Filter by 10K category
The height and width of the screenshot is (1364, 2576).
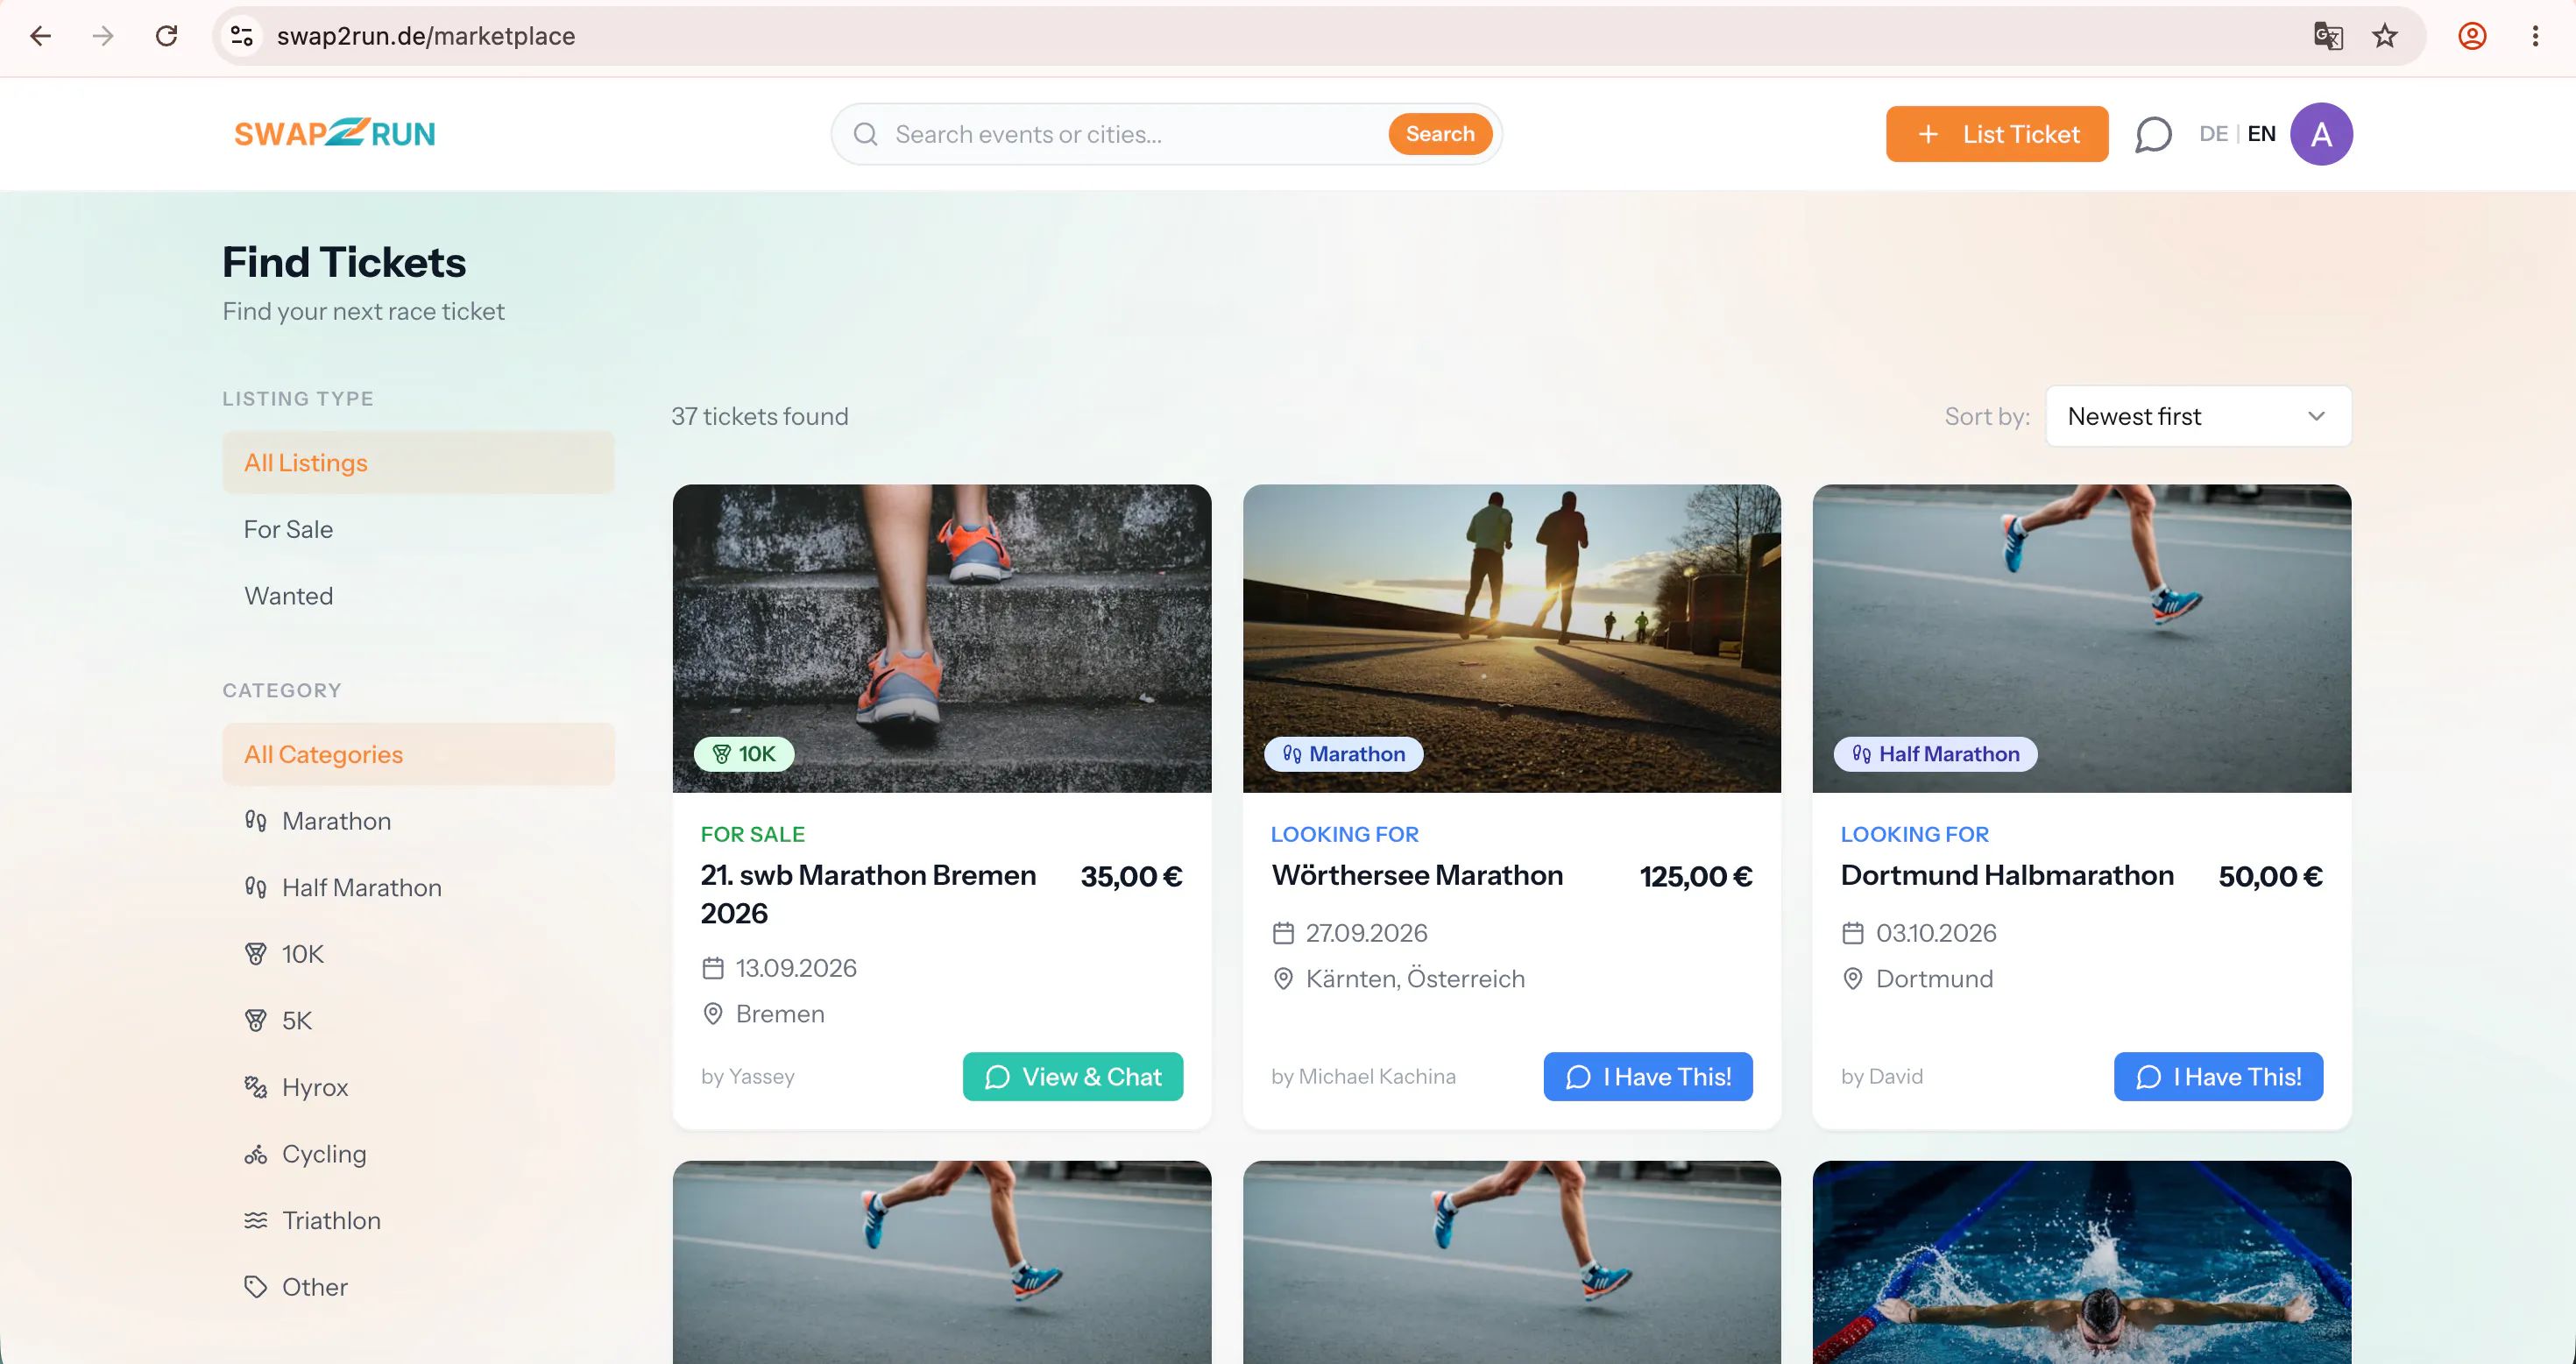[x=418, y=953]
